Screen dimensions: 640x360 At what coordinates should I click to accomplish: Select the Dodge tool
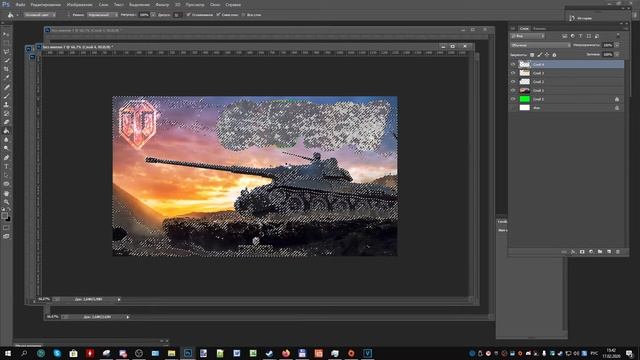tap(6, 148)
